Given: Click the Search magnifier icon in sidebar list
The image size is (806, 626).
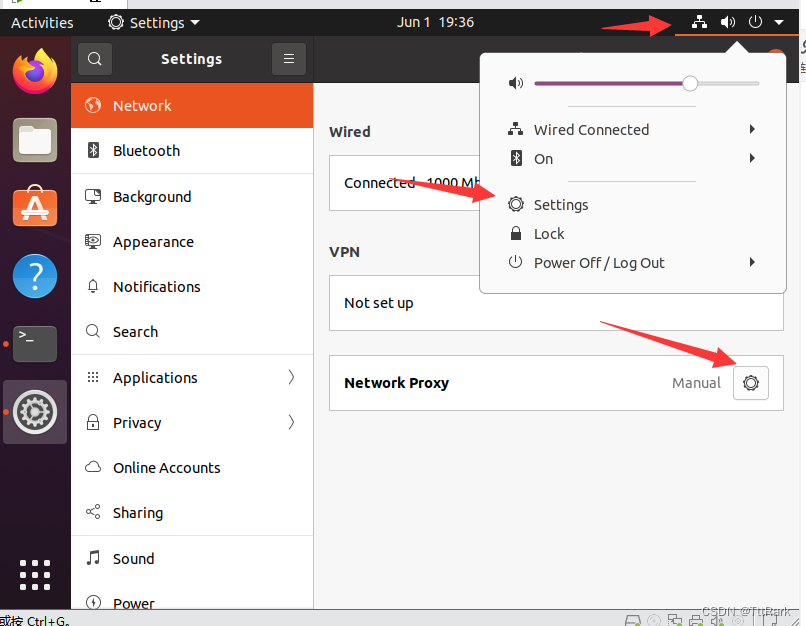Looking at the screenshot, I should 93,331.
